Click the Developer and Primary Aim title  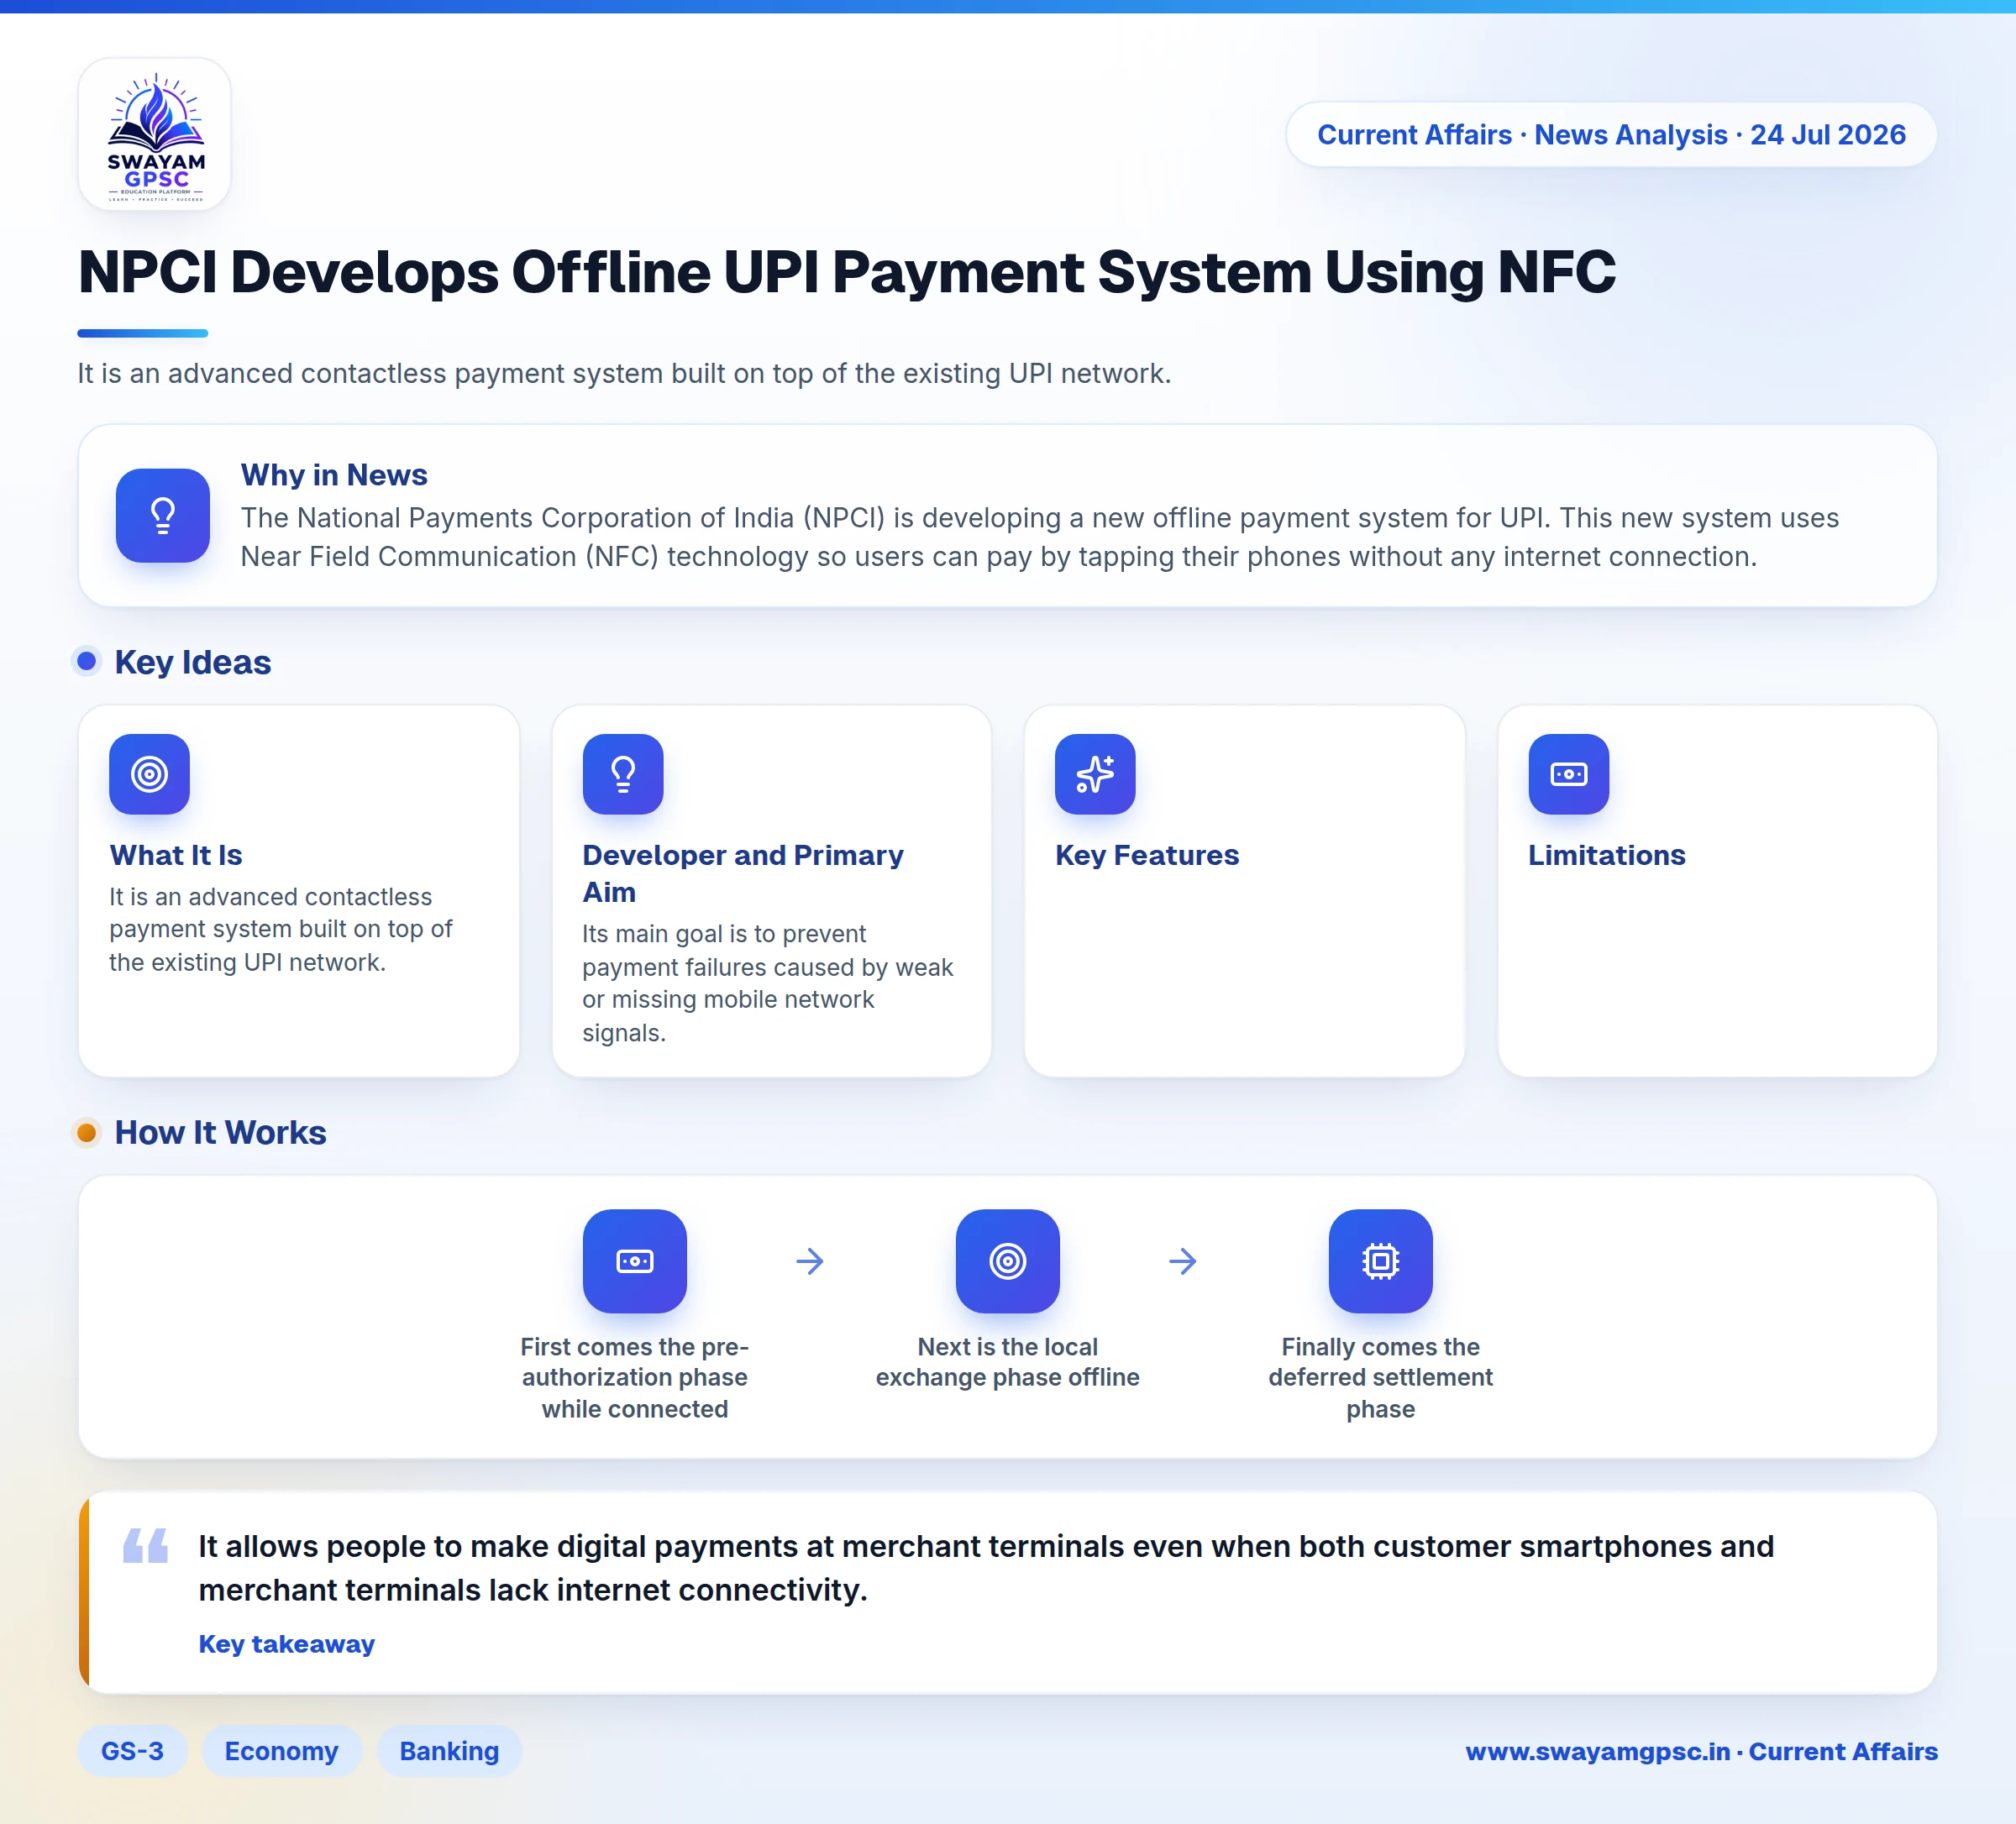click(x=743, y=873)
